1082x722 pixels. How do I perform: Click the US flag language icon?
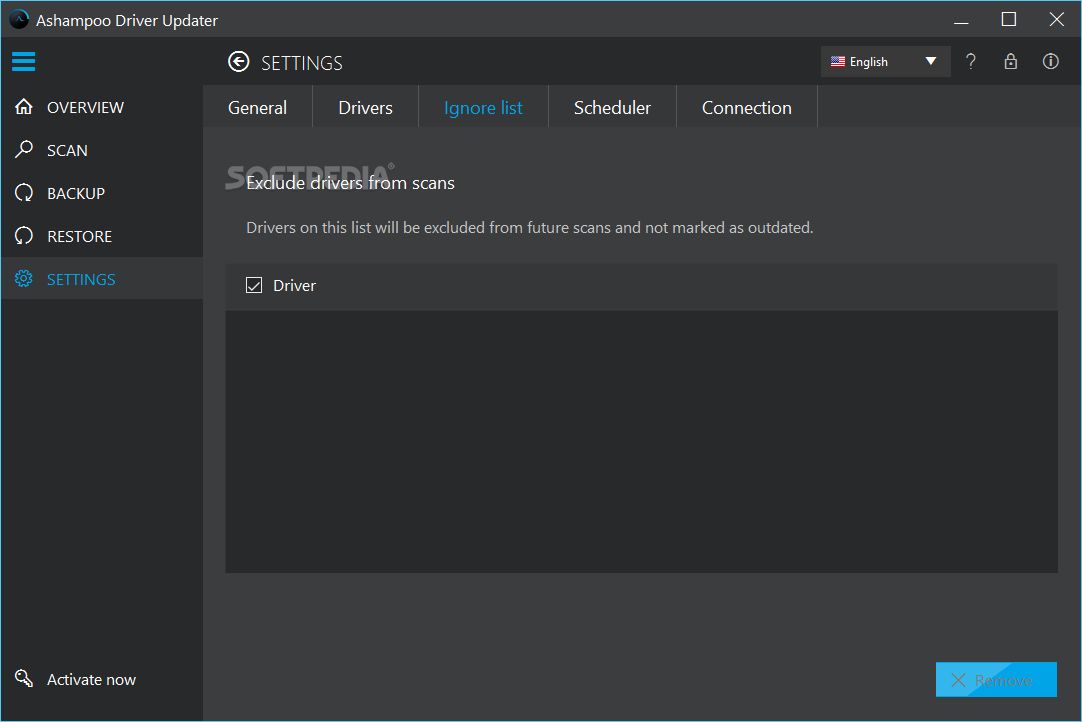tap(838, 61)
